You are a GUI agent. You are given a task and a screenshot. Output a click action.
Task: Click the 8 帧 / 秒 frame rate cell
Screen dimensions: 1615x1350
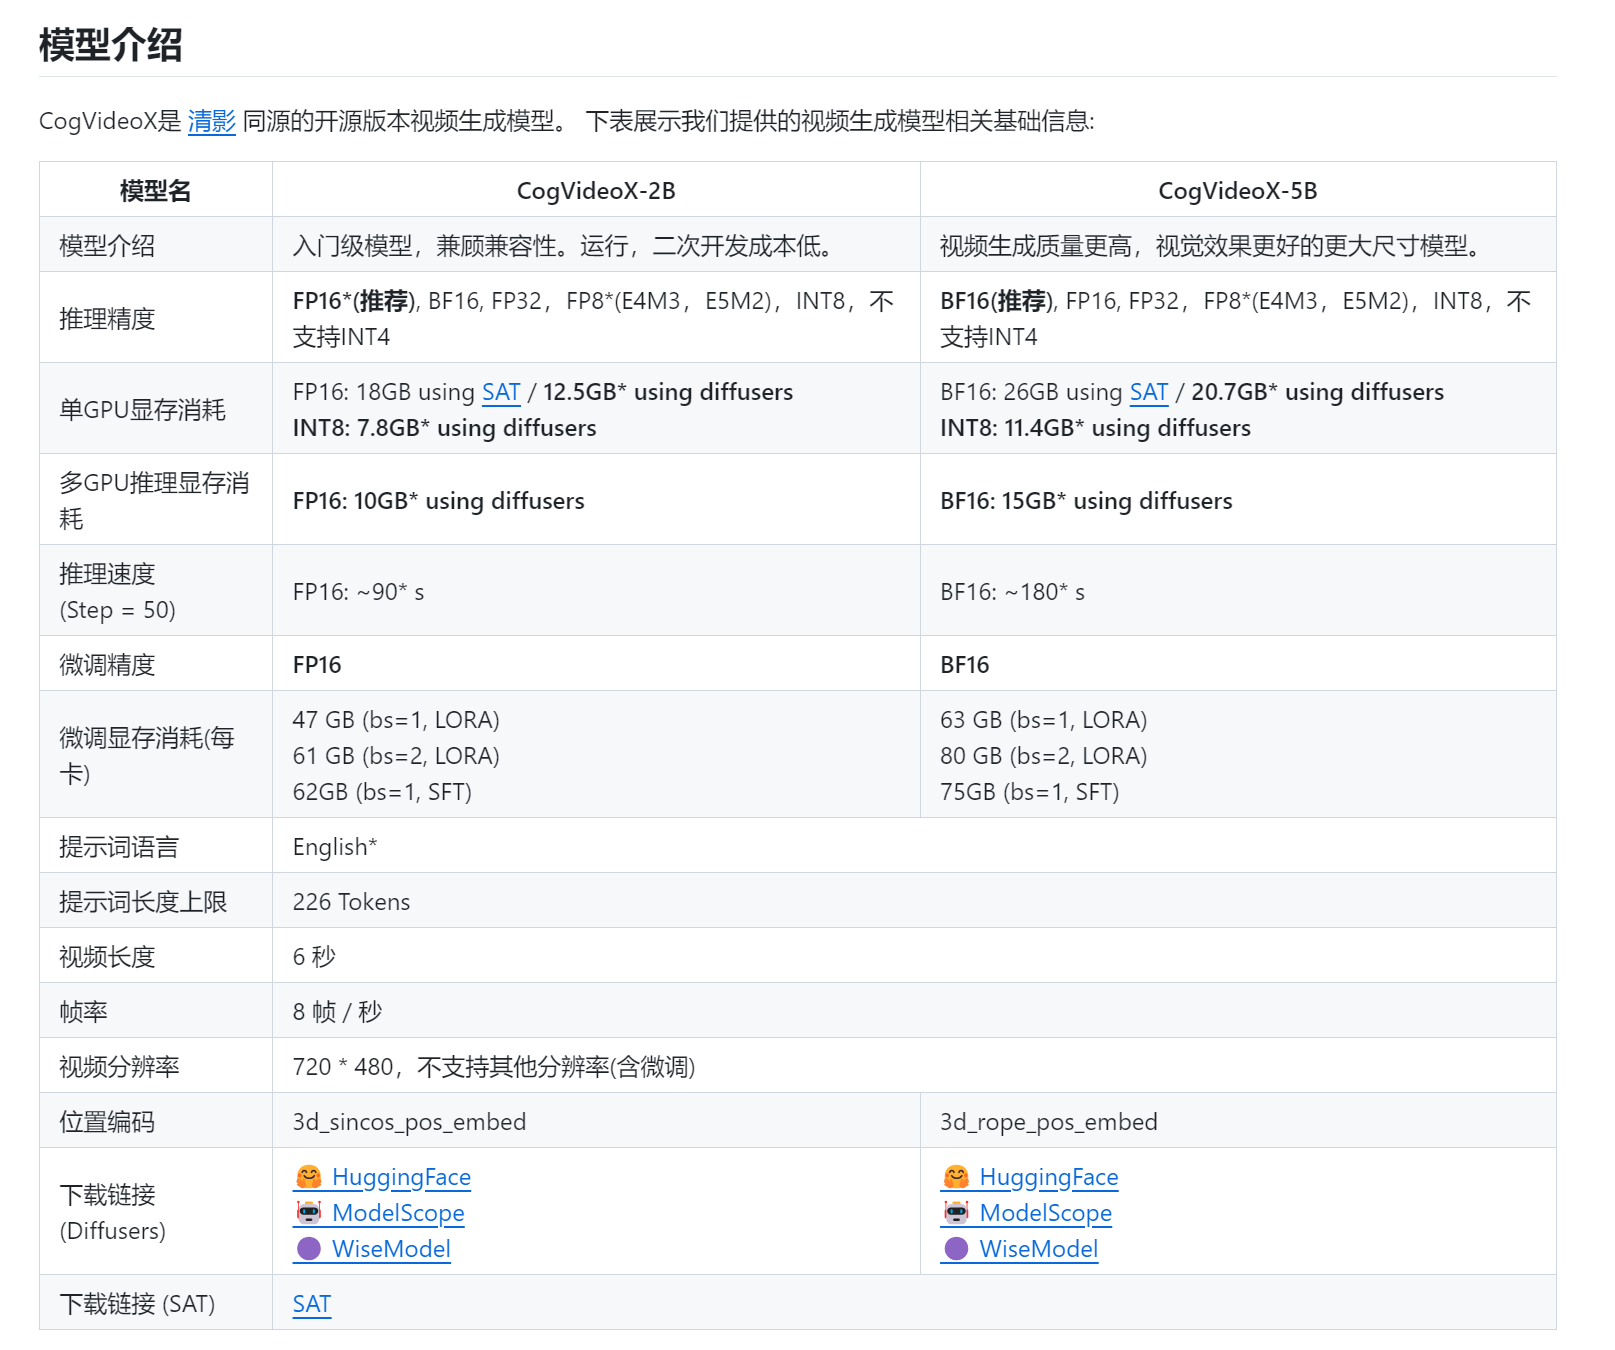pyautogui.click(x=337, y=1012)
